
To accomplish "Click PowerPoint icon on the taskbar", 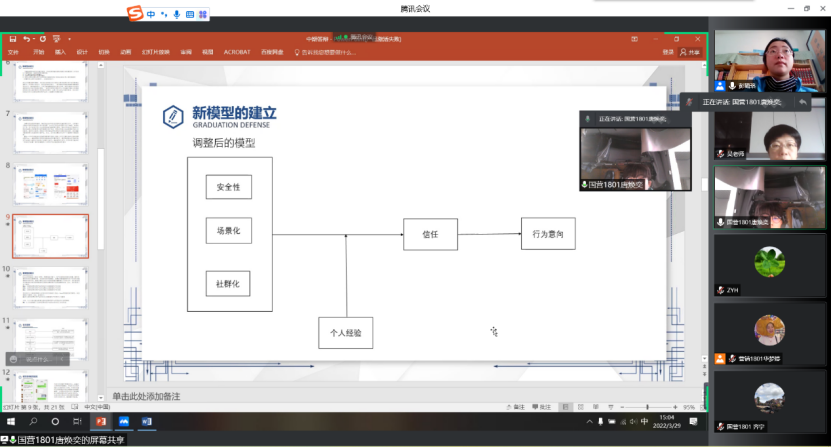I will pos(101,422).
